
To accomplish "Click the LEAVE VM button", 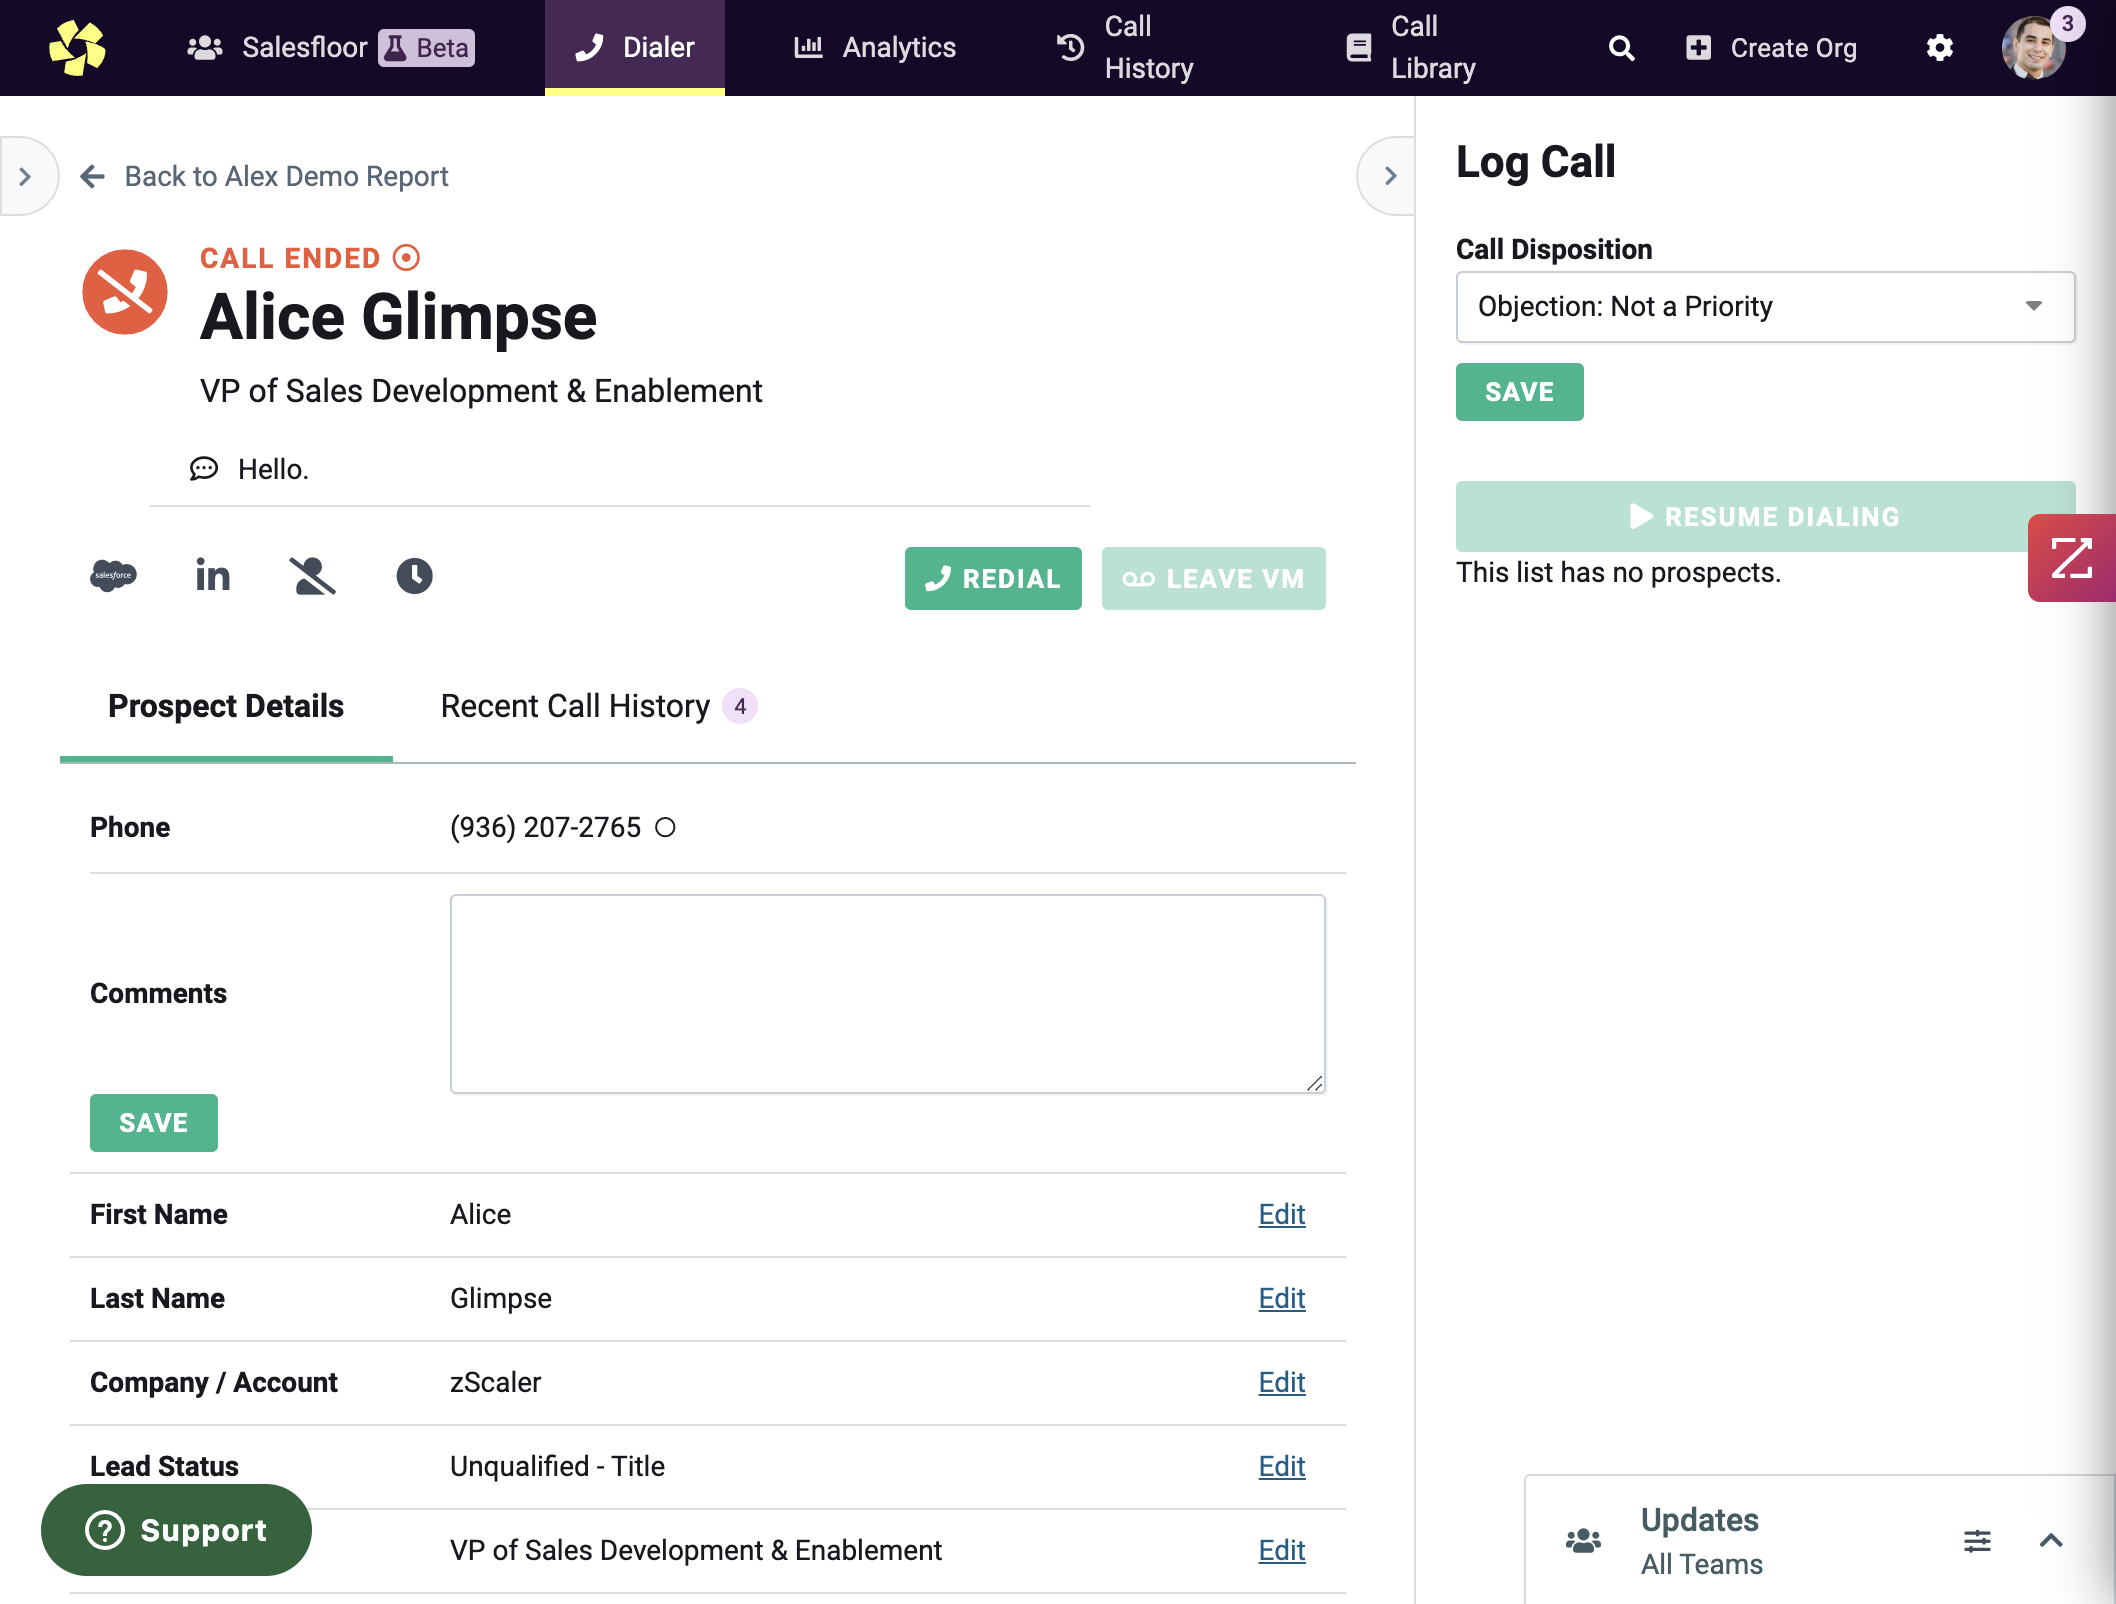I will point(1214,578).
